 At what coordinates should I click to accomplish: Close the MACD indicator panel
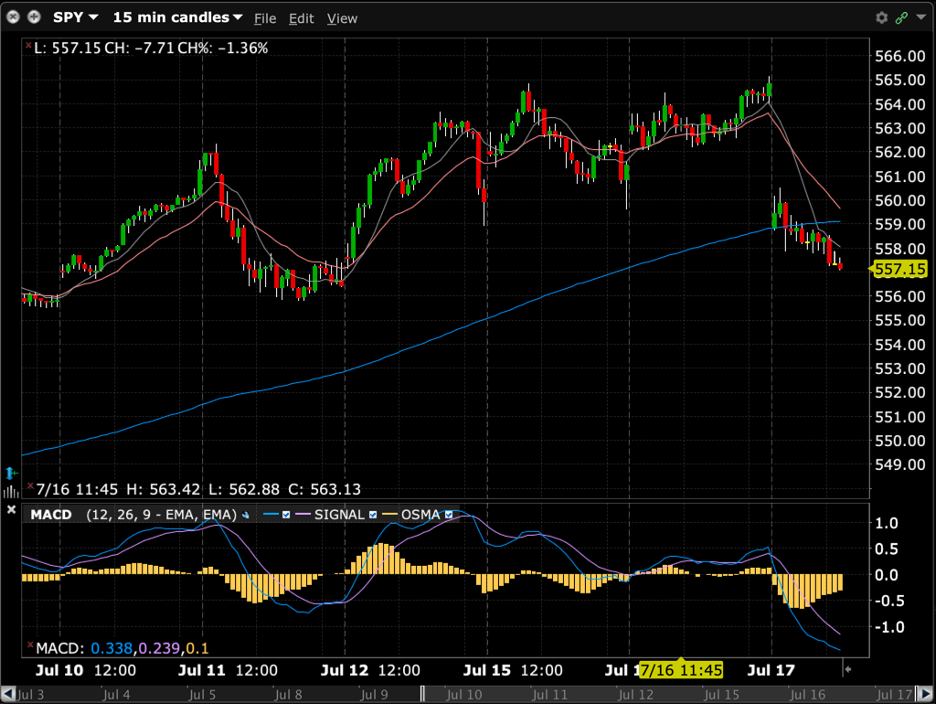(11, 509)
